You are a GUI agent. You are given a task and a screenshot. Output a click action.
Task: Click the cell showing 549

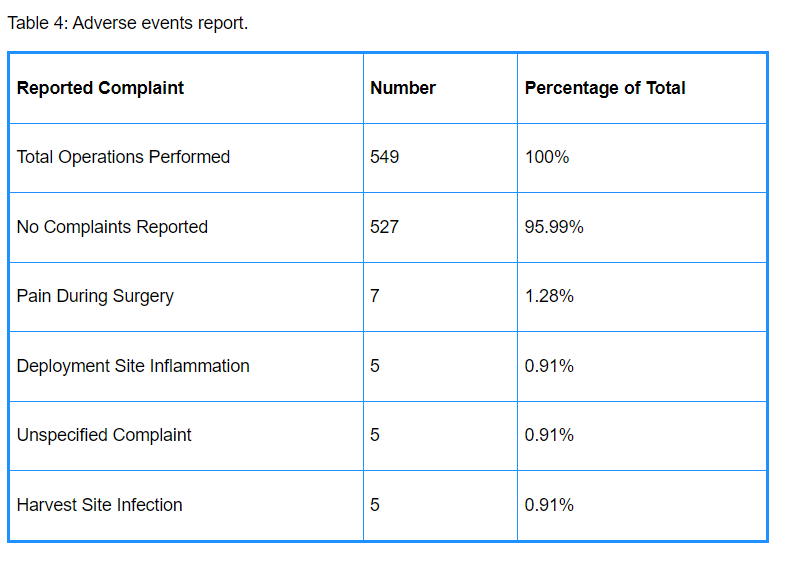pos(385,157)
